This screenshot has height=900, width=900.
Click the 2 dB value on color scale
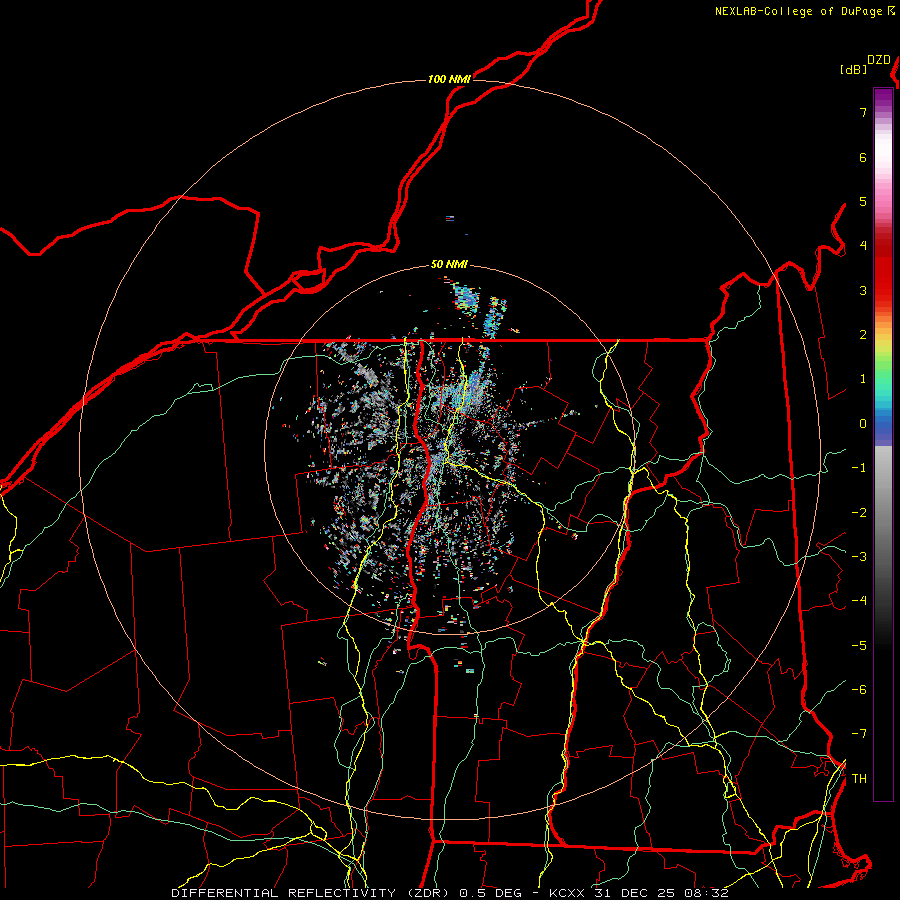[x=863, y=335]
